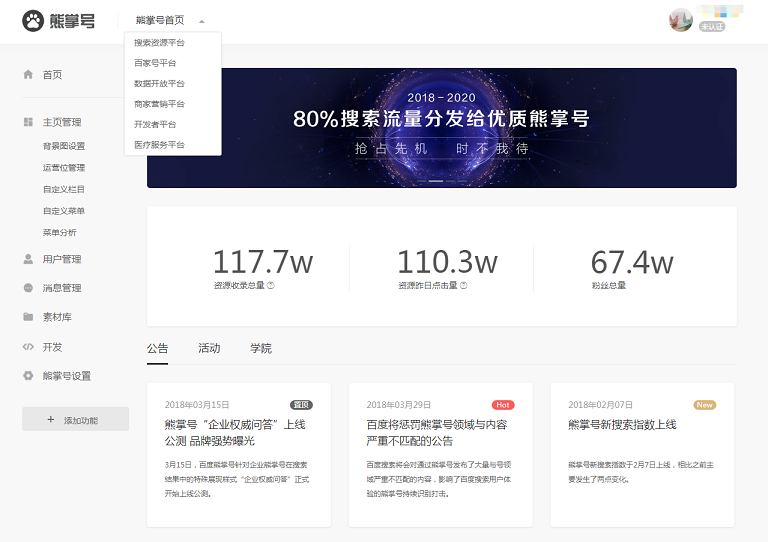Click the 资源收录总量 label
Image resolution: width=768 pixels, height=542 pixels.
point(239,285)
